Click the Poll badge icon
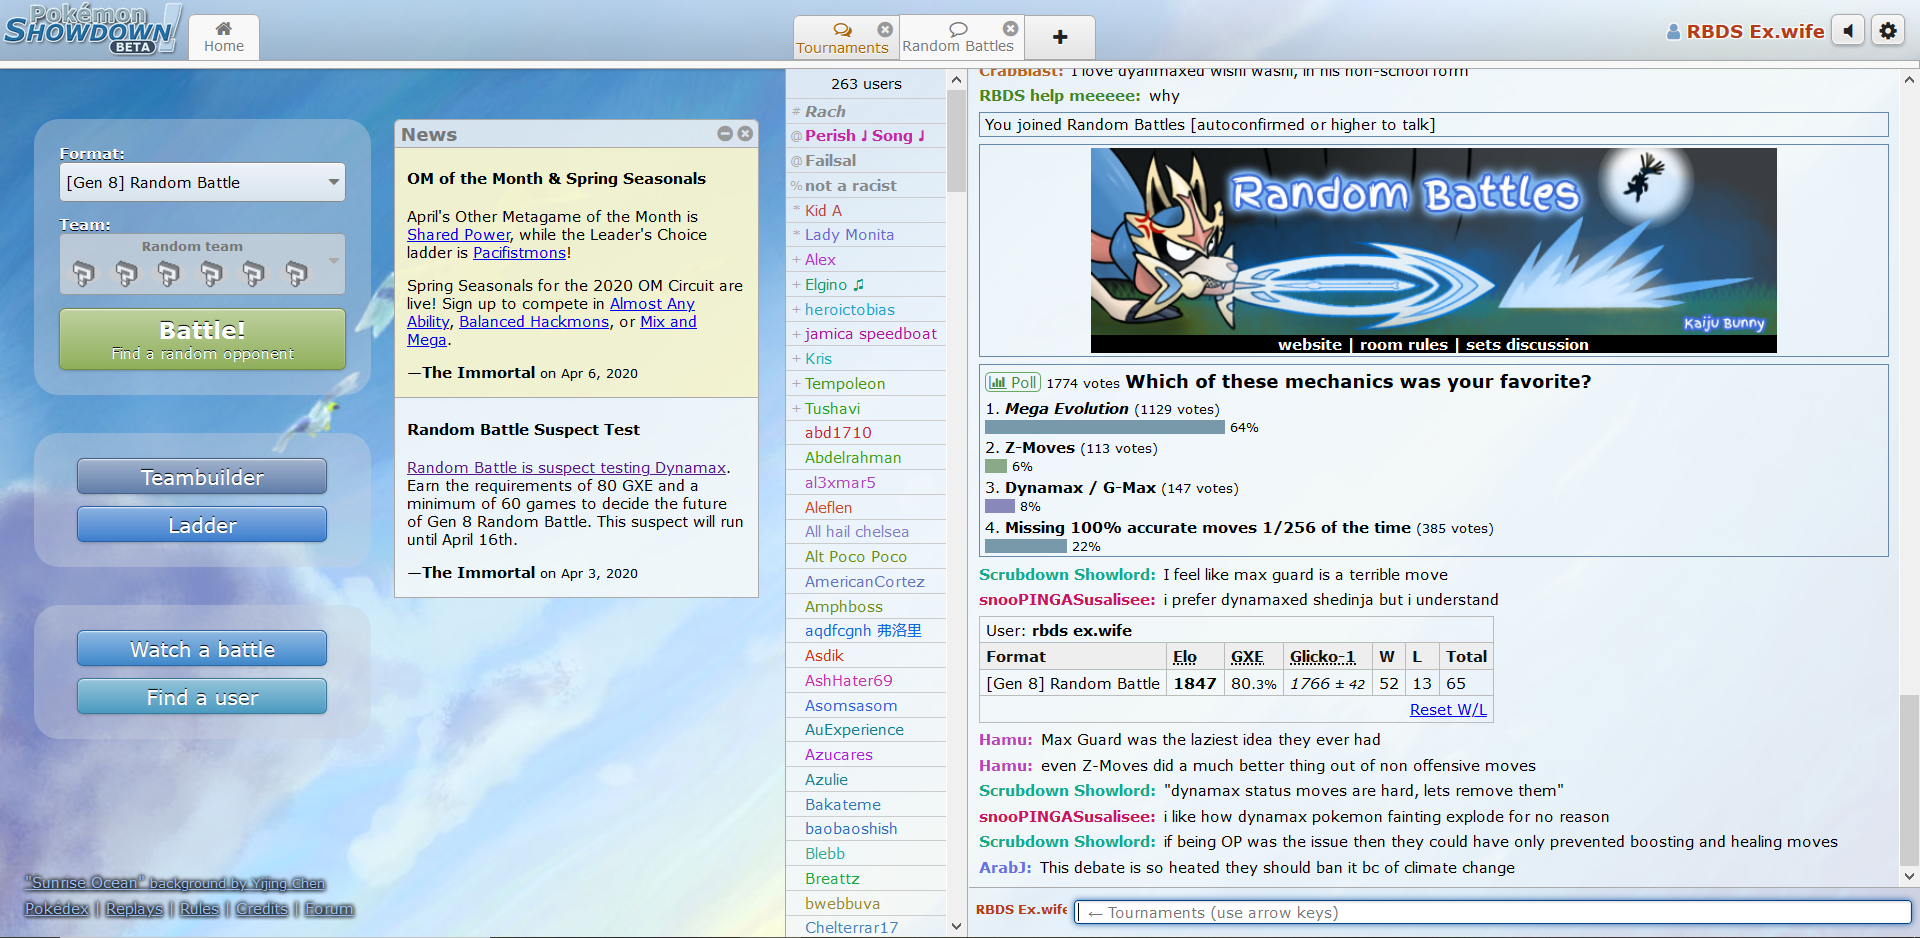The image size is (1920, 938). tap(1013, 382)
